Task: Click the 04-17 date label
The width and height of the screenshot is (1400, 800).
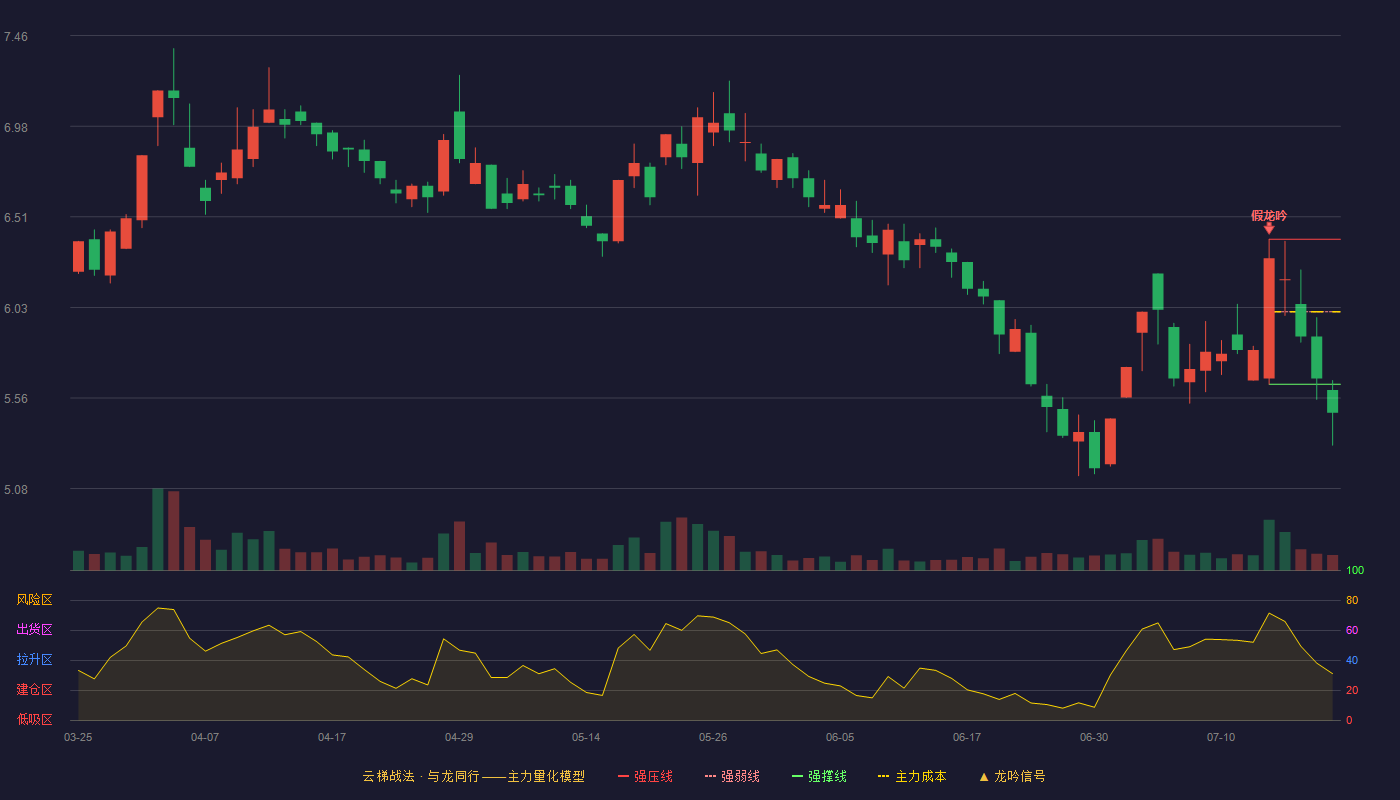Action: pyautogui.click(x=332, y=737)
